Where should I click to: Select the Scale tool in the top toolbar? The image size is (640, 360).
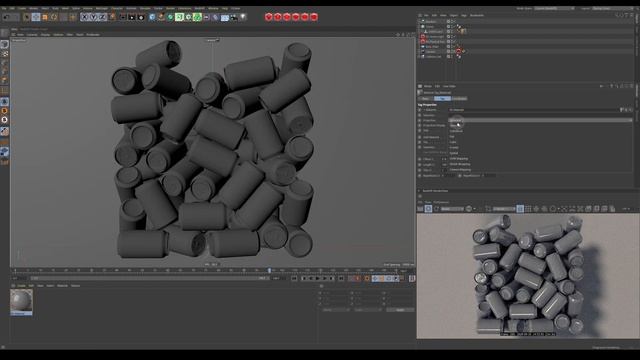click(x=45, y=17)
